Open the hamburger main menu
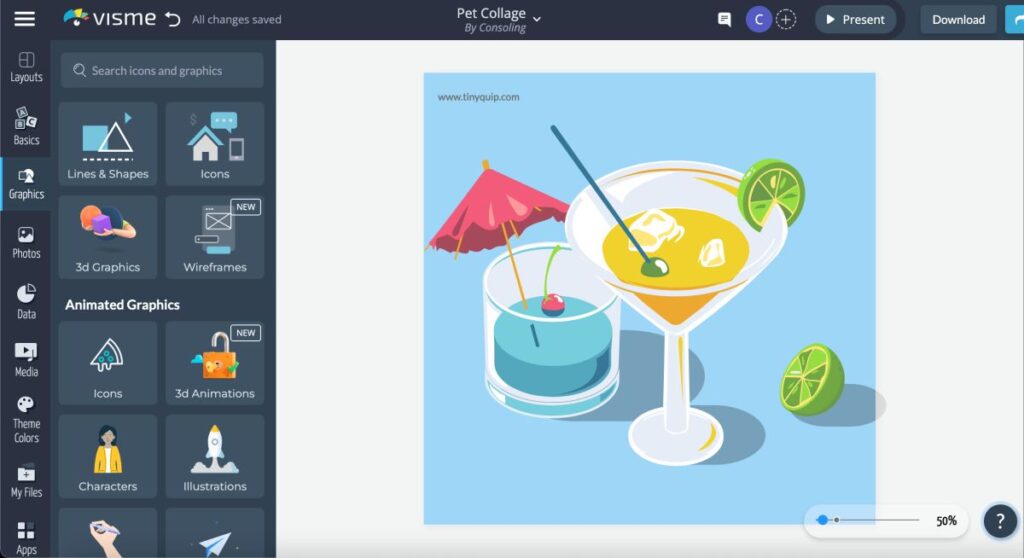 (25, 19)
